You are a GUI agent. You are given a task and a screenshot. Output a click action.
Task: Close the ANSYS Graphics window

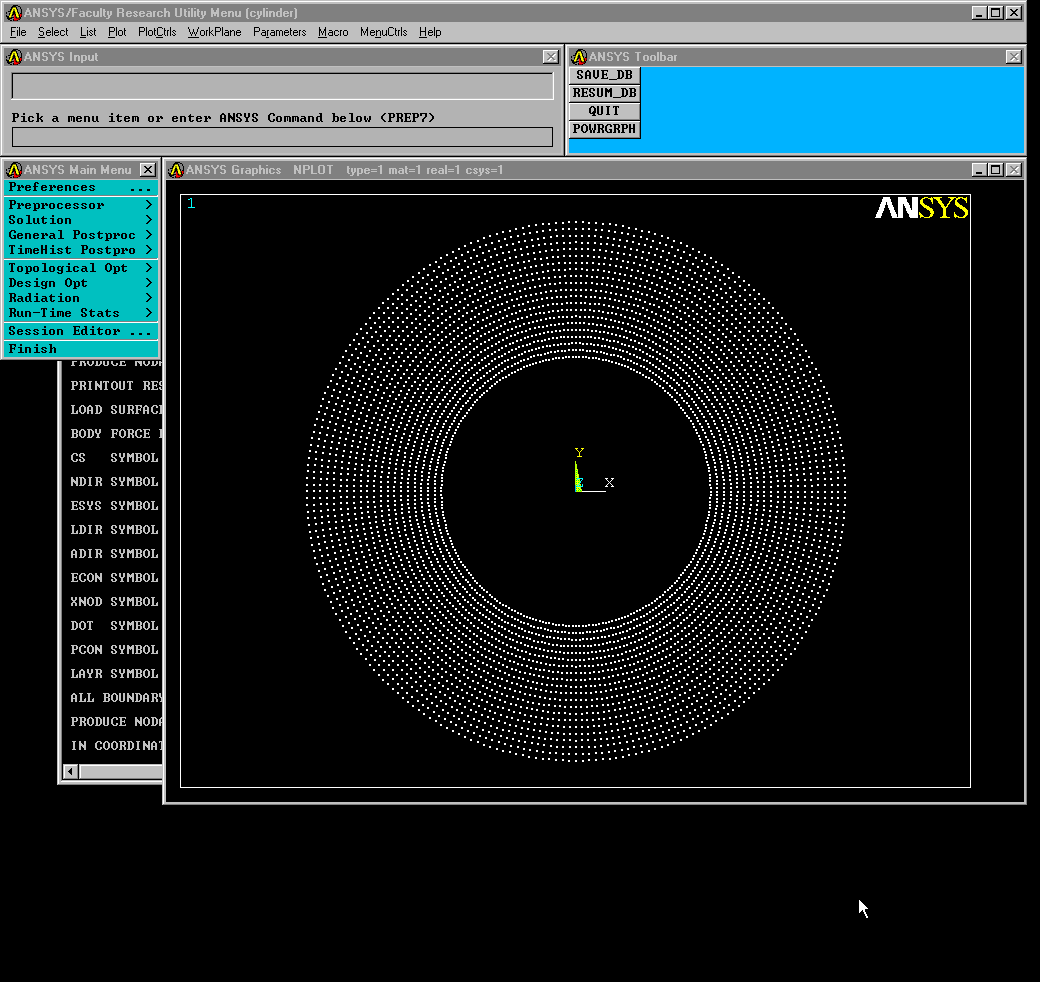(x=1014, y=170)
